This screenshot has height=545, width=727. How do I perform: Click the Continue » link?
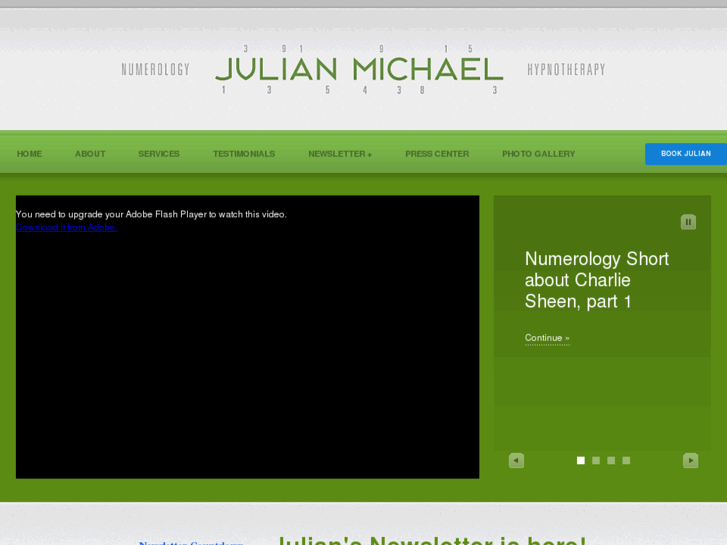547,338
